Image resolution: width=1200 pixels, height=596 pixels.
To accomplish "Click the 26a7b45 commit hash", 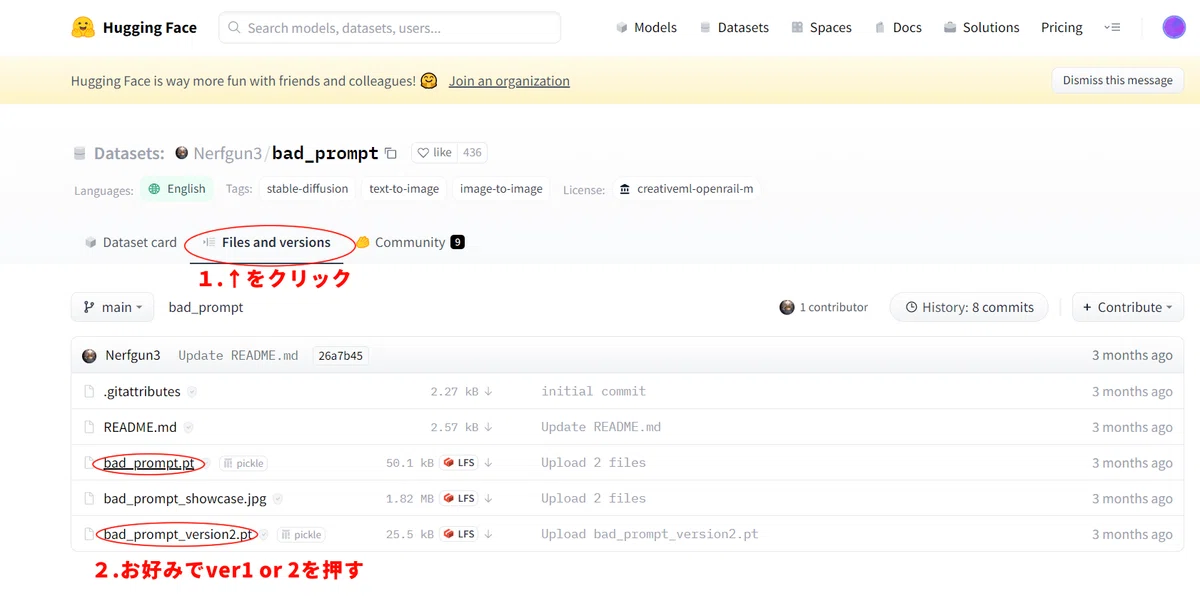I will [x=341, y=355].
